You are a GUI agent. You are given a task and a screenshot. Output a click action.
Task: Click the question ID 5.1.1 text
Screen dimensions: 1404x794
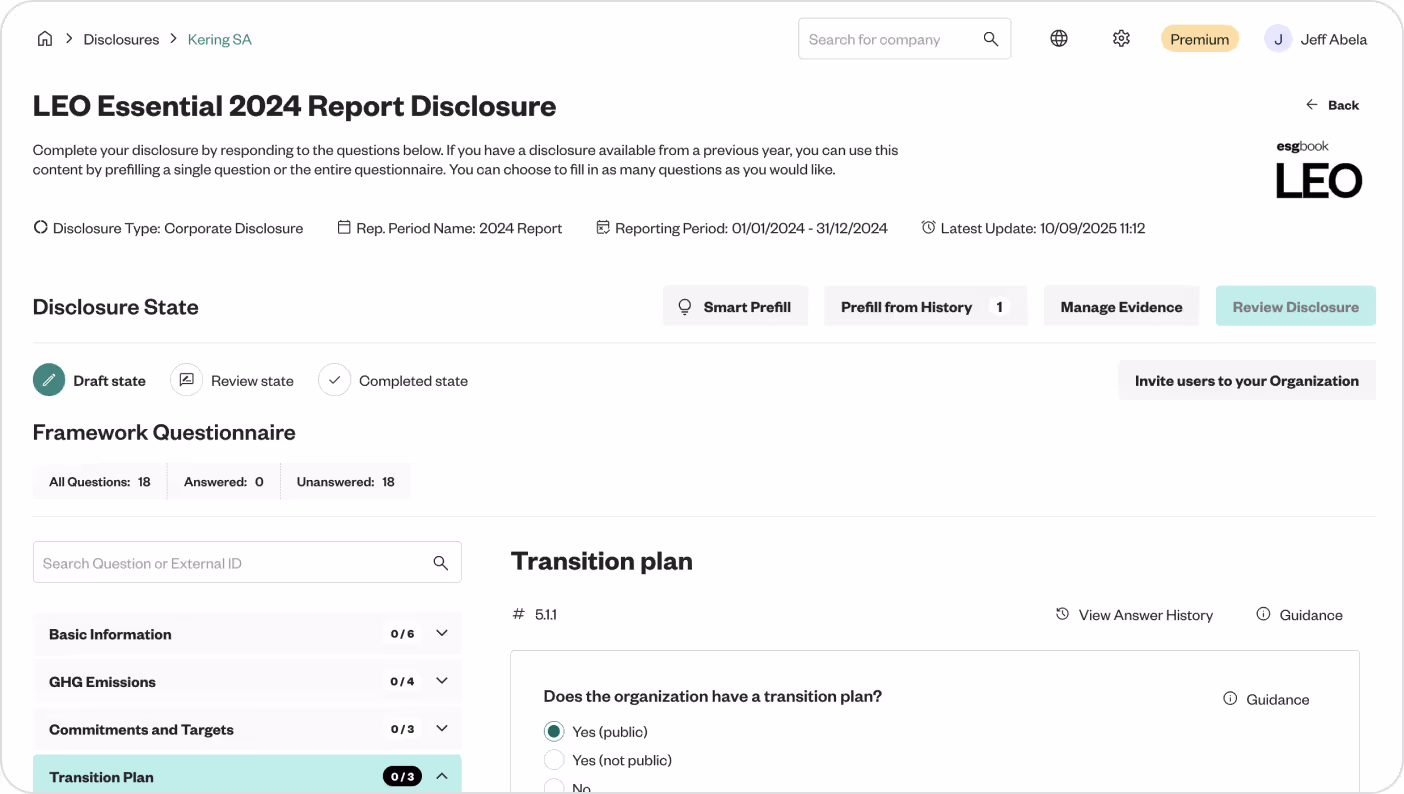[545, 614]
